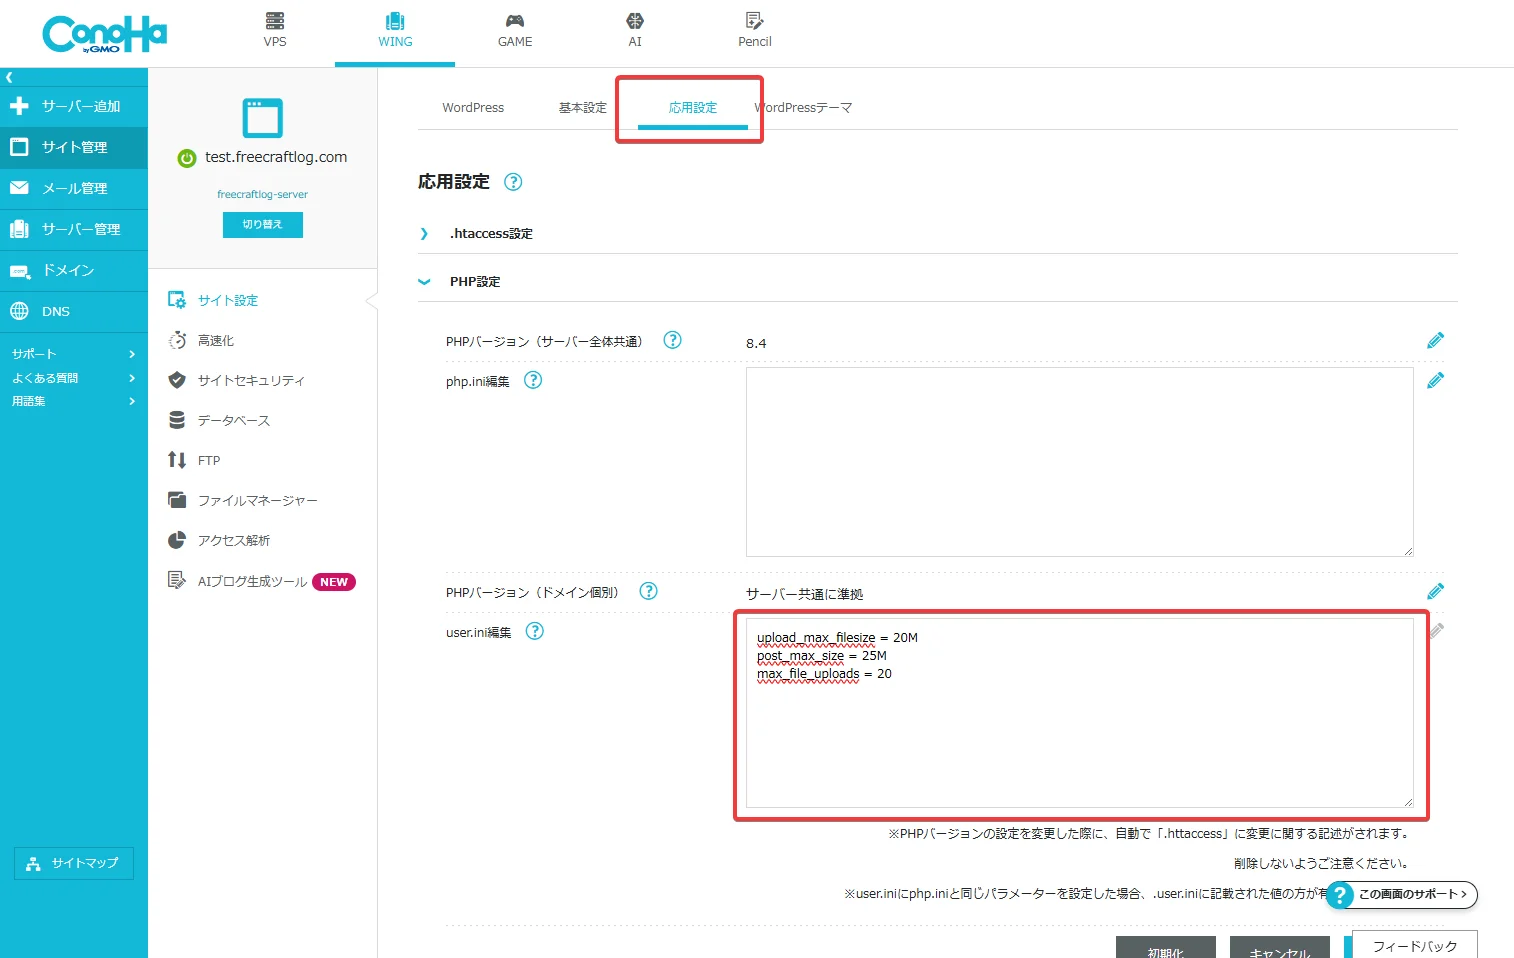Switch to the 応用設定 tab
Screen dimensions: 1514x958
pos(693,108)
